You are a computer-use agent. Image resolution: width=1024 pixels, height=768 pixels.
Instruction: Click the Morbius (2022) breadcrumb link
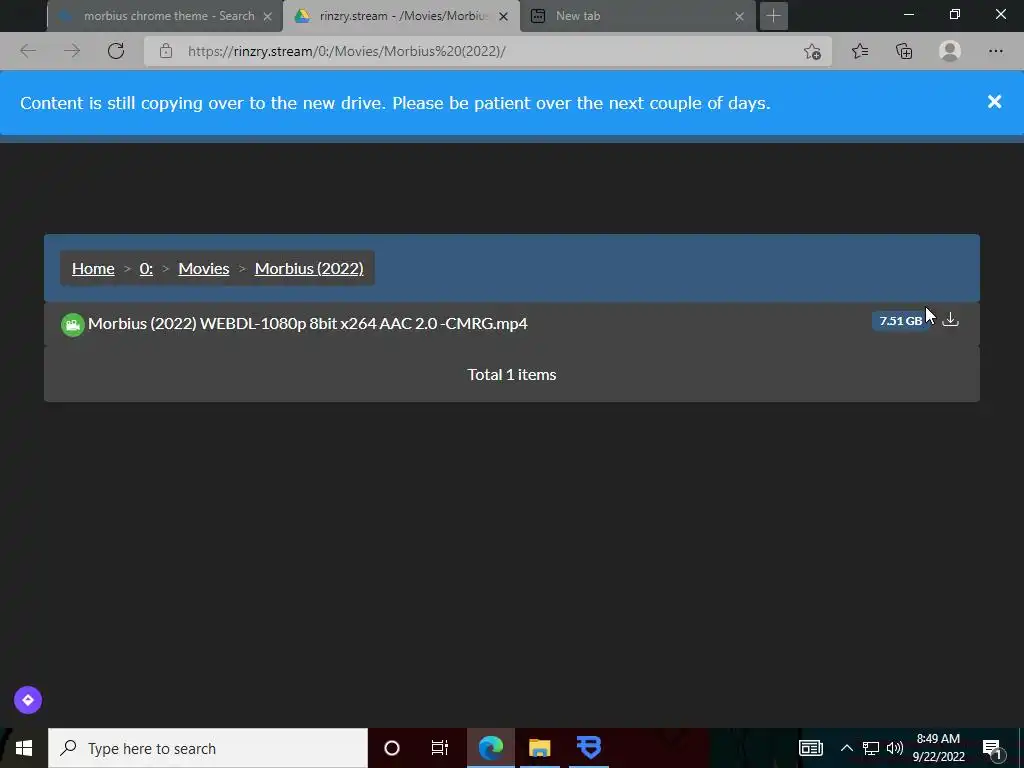pos(309,268)
